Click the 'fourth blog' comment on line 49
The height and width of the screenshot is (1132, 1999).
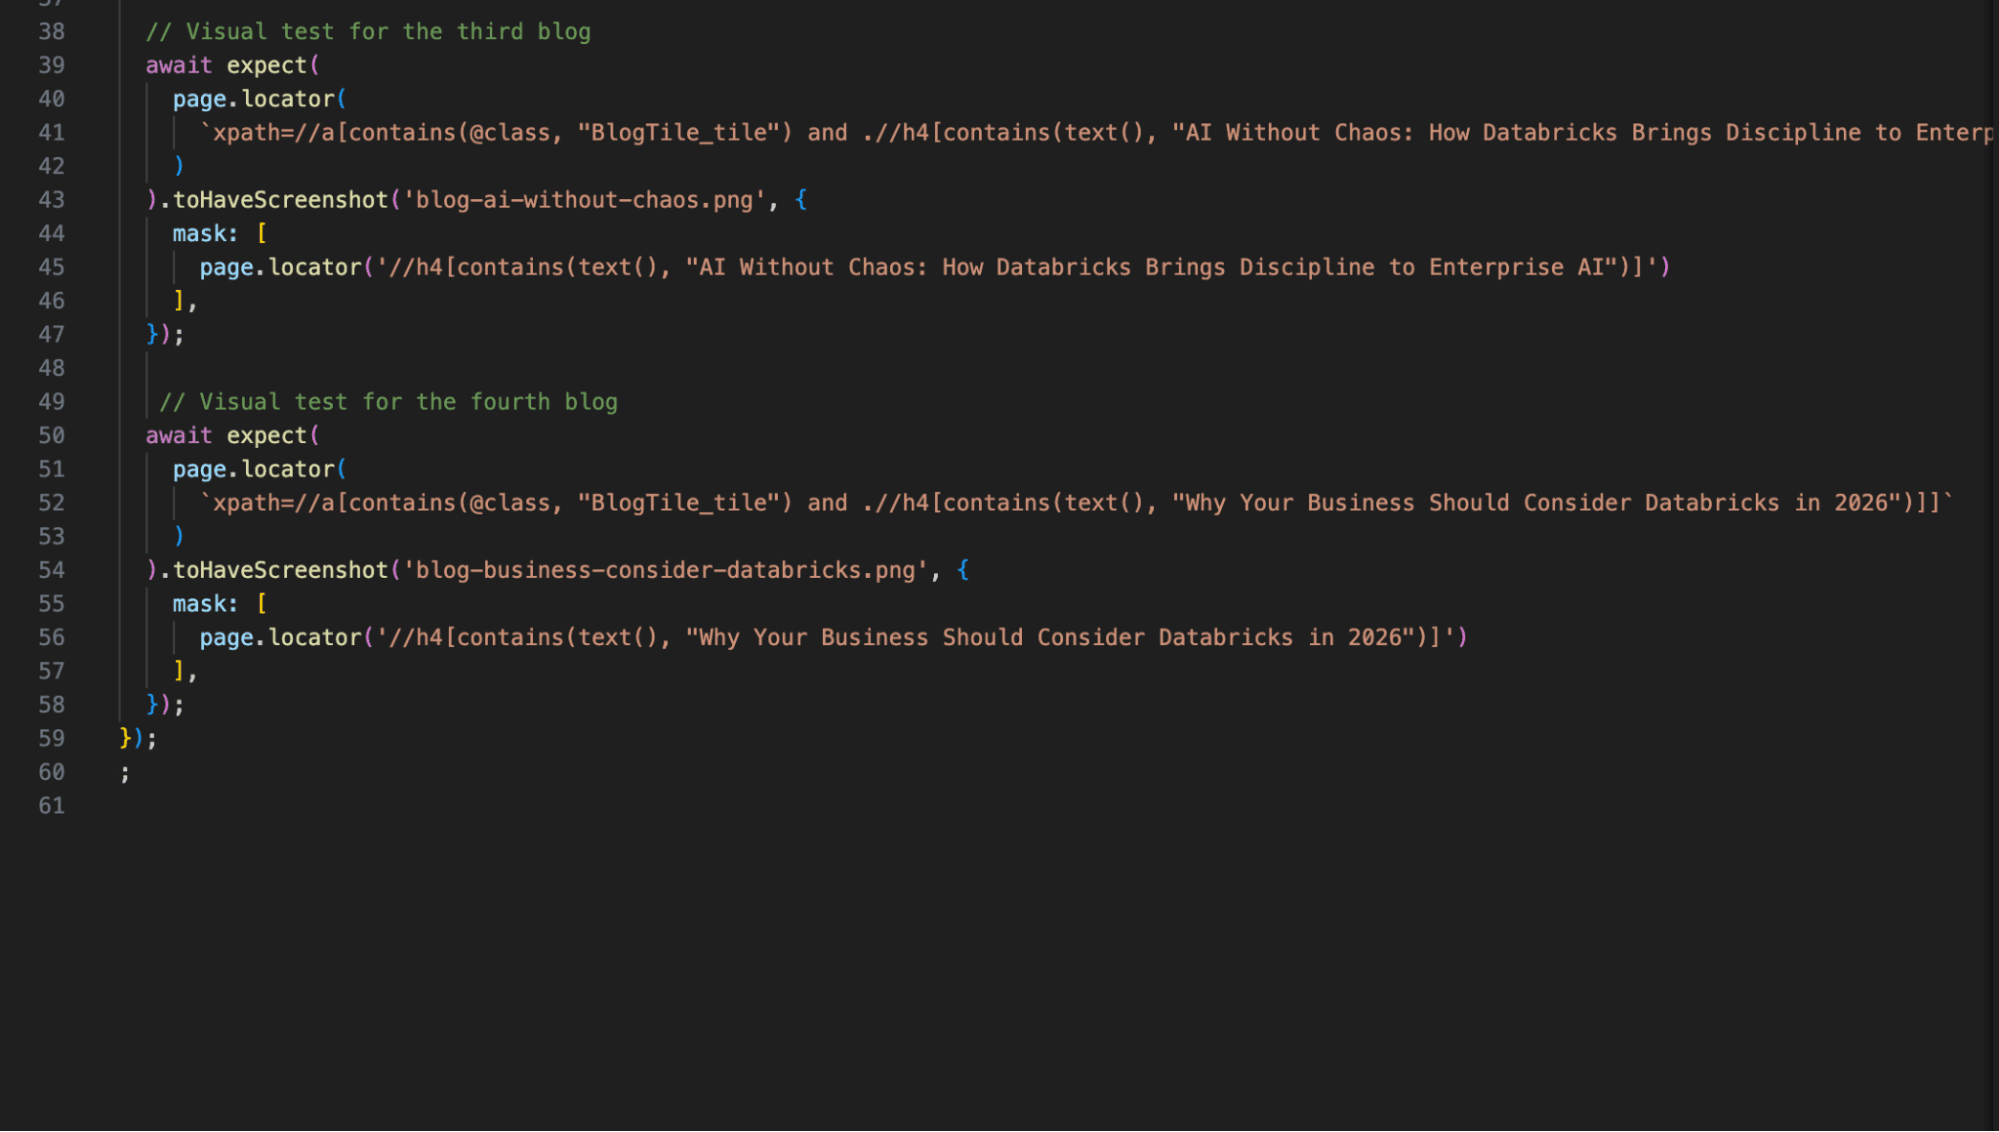click(543, 402)
